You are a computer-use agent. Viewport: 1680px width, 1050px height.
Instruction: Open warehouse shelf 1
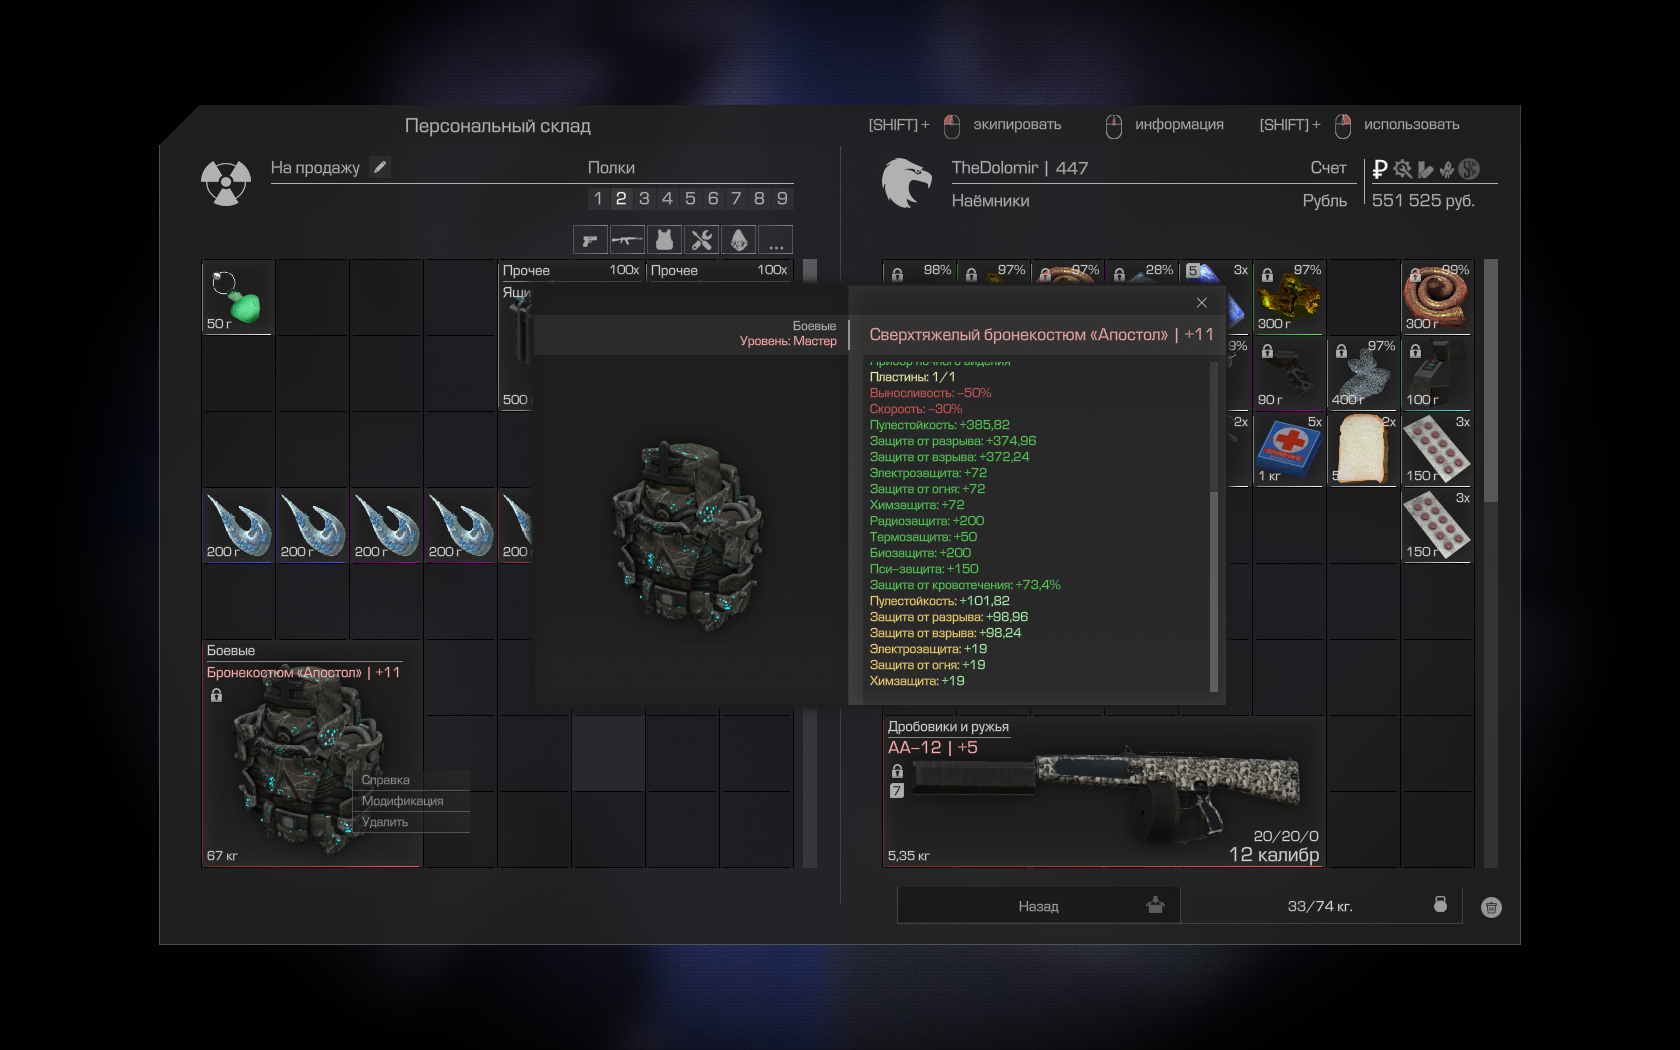(x=598, y=198)
